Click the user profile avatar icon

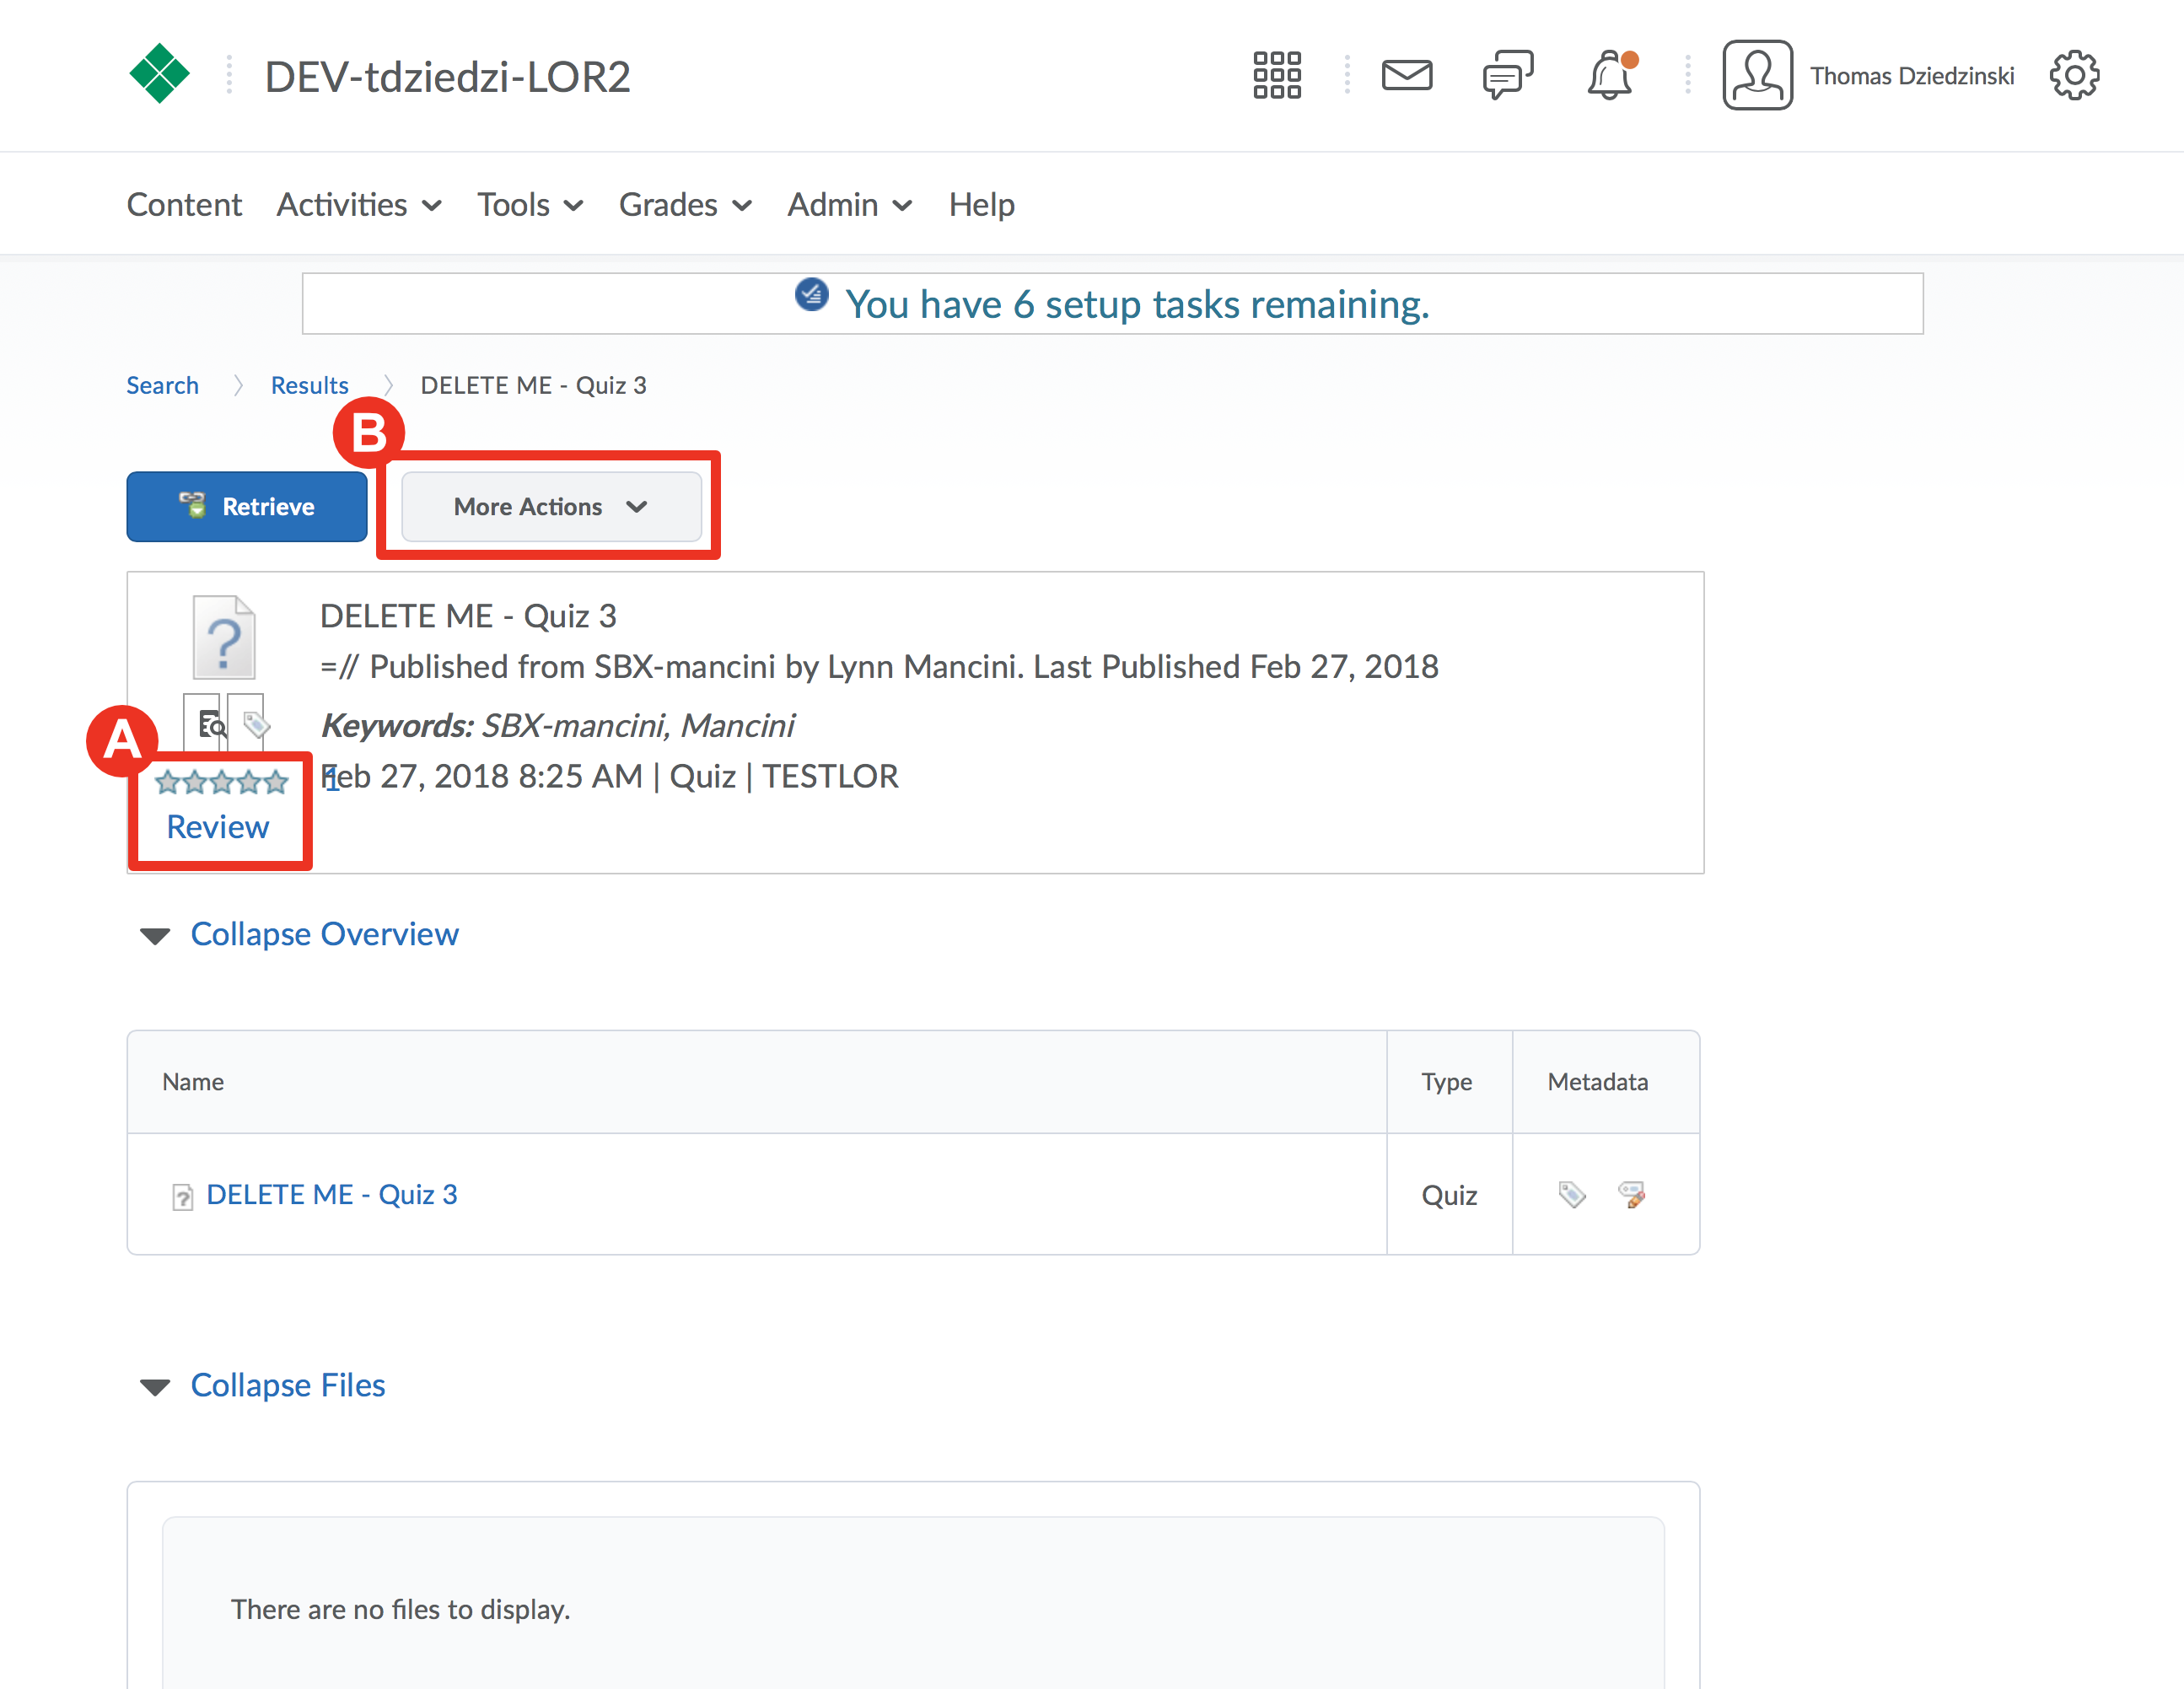pyautogui.click(x=1757, y=75)
